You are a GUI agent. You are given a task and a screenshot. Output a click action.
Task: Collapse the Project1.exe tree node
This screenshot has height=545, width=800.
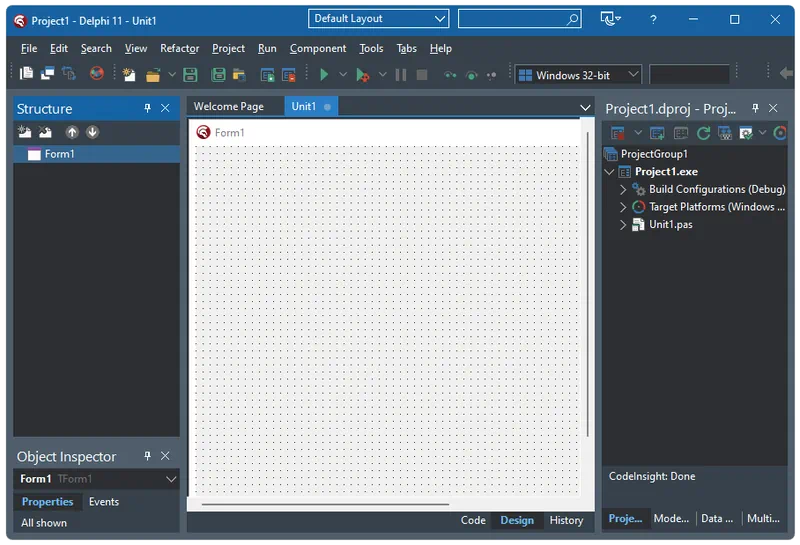point(609,172)
